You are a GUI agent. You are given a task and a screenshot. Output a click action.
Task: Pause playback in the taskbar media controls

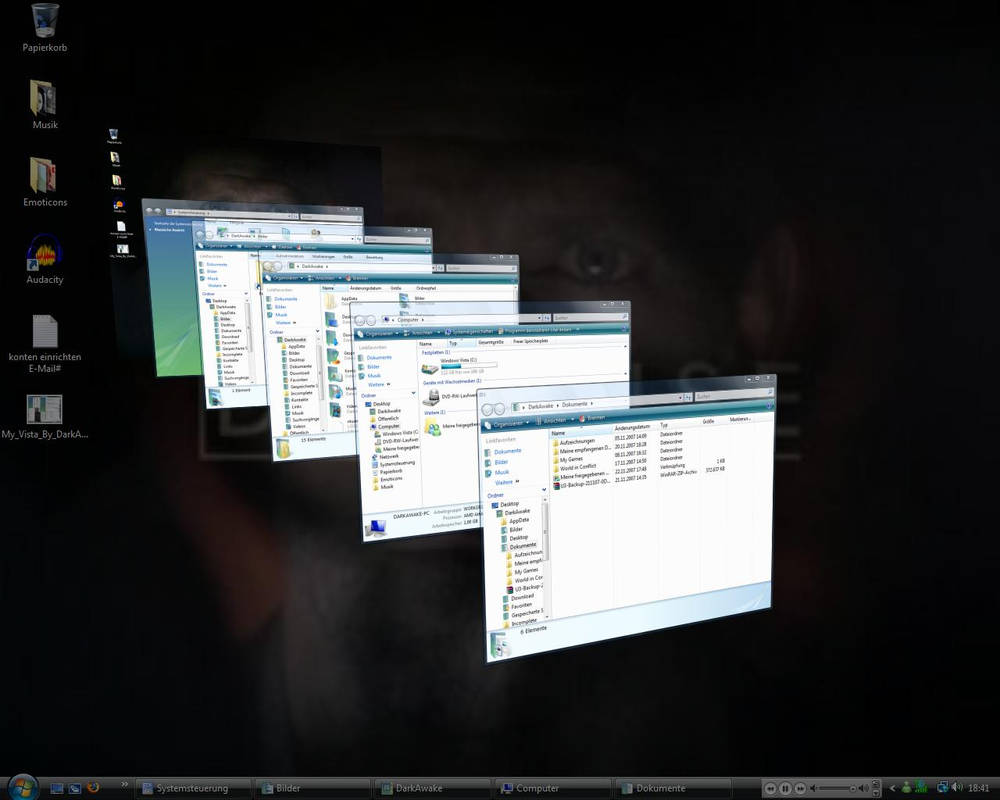tap(786, 788)
